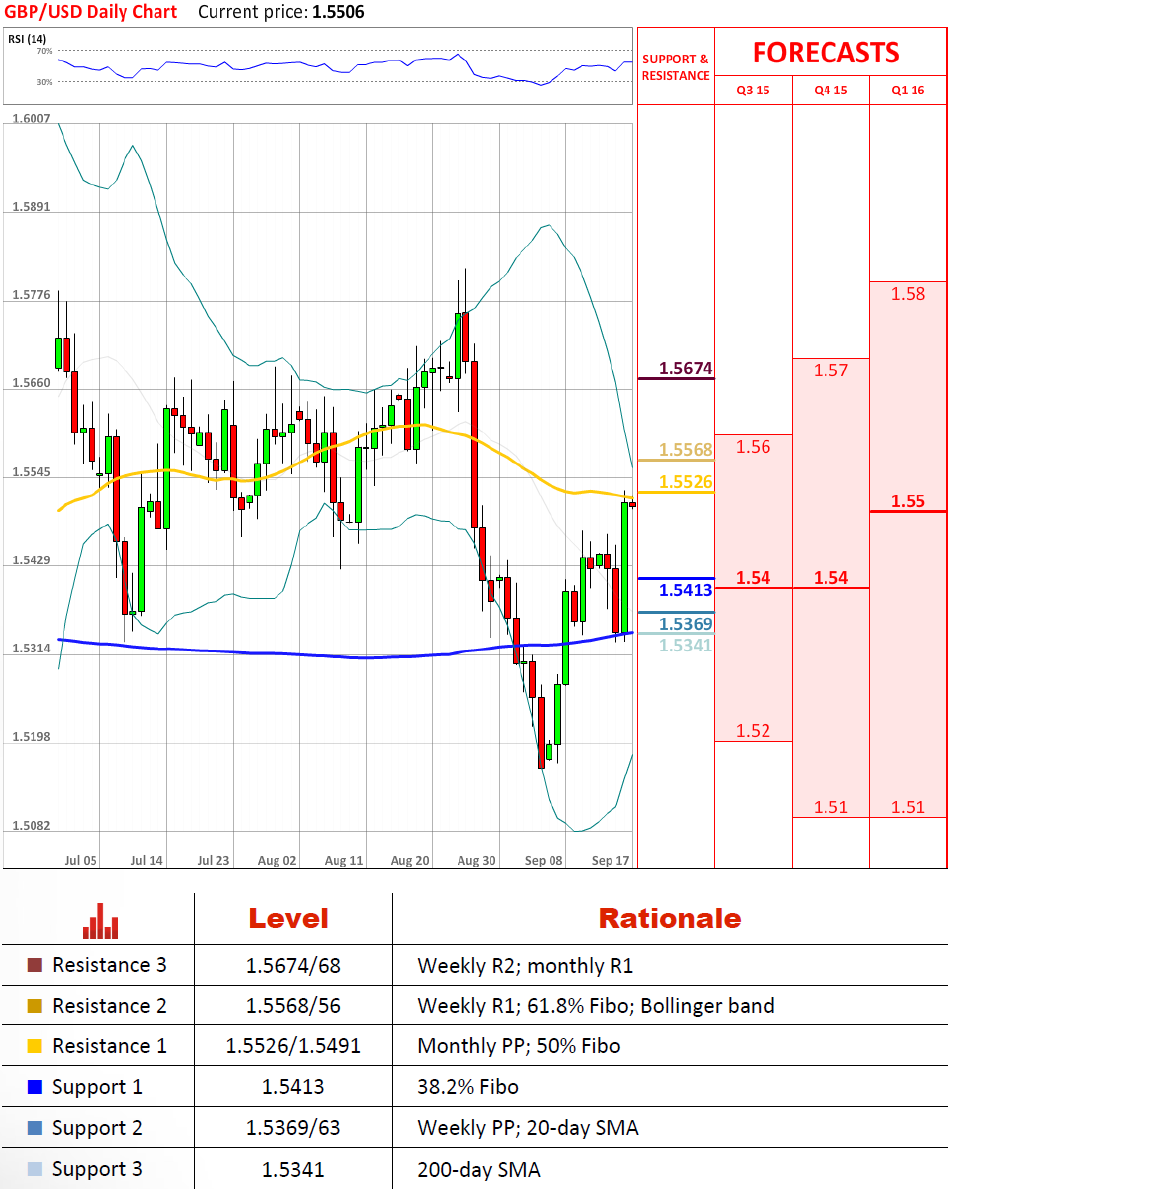Click the GBP/USD Daily Chart title
This screenshot has height=1189, width=1152.
[x=90, y=12]
